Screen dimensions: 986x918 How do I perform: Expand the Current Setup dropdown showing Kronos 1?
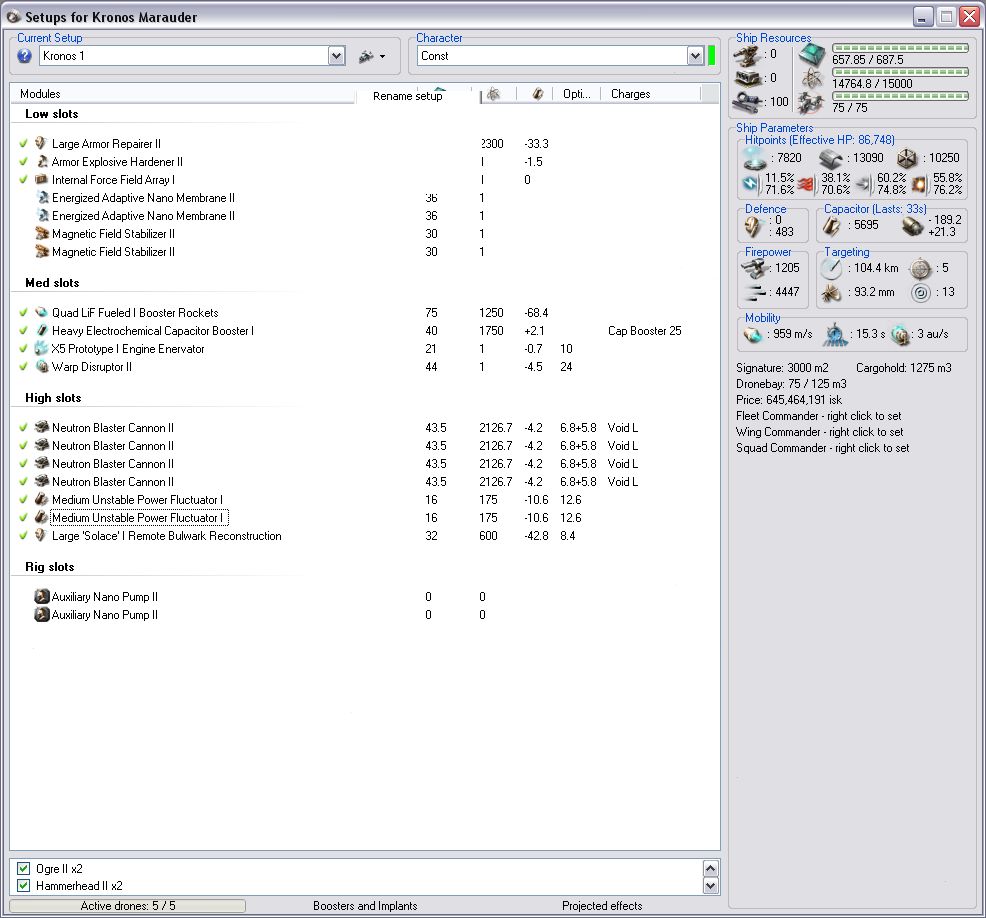[x=336, y=57]
